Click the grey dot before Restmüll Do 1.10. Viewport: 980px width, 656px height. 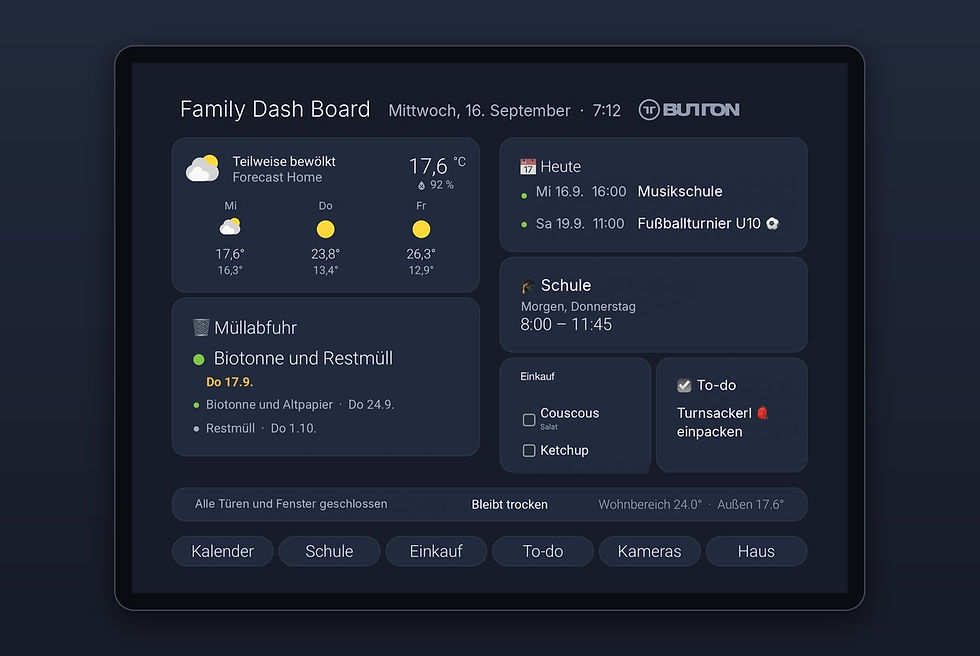click(196, 429)
